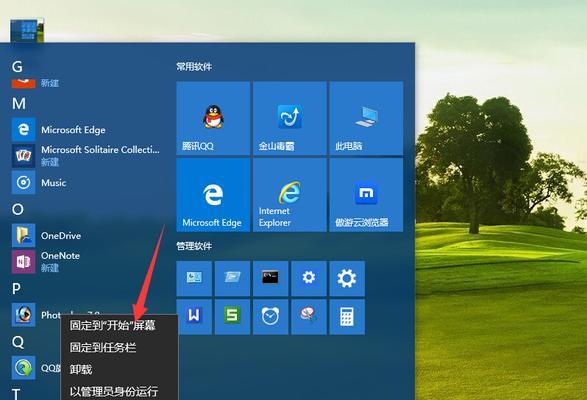Open the Run dialog small tile
The width and height of the screenshot is (587, 400).
[232, 278]
